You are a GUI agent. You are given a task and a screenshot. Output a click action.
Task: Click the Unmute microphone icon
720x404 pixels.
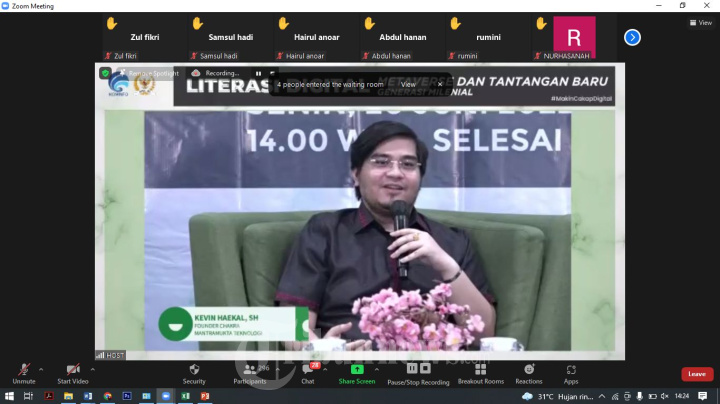pos(23,370)
